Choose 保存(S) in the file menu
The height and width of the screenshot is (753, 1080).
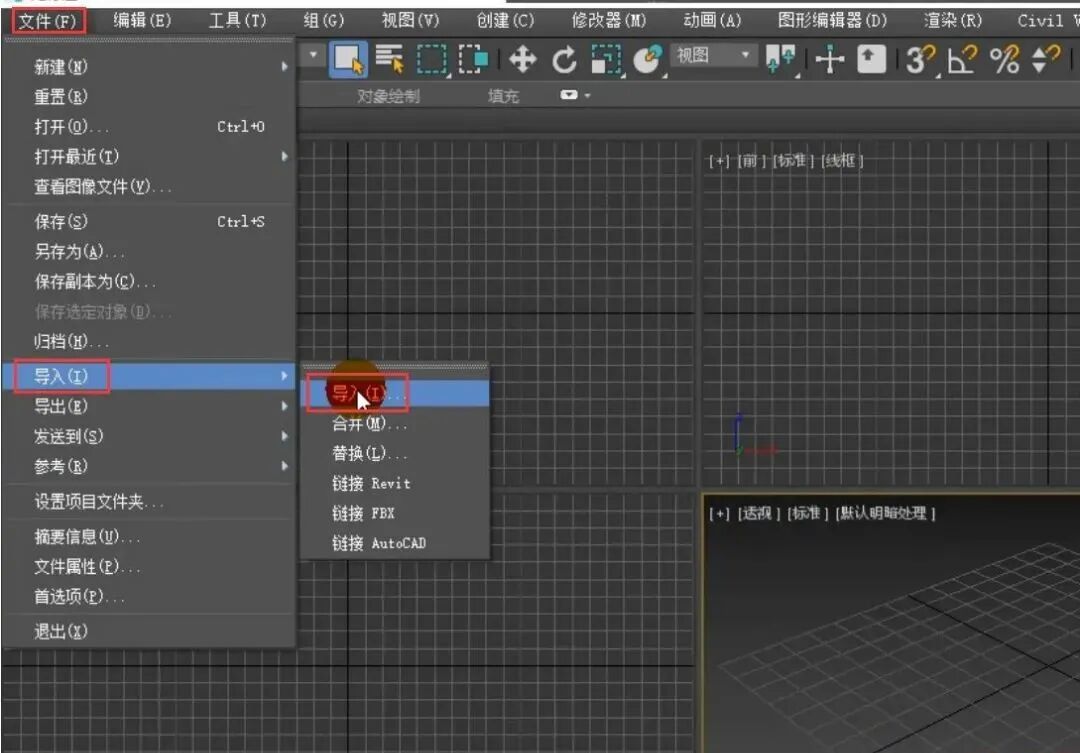[x=149, y=221]
